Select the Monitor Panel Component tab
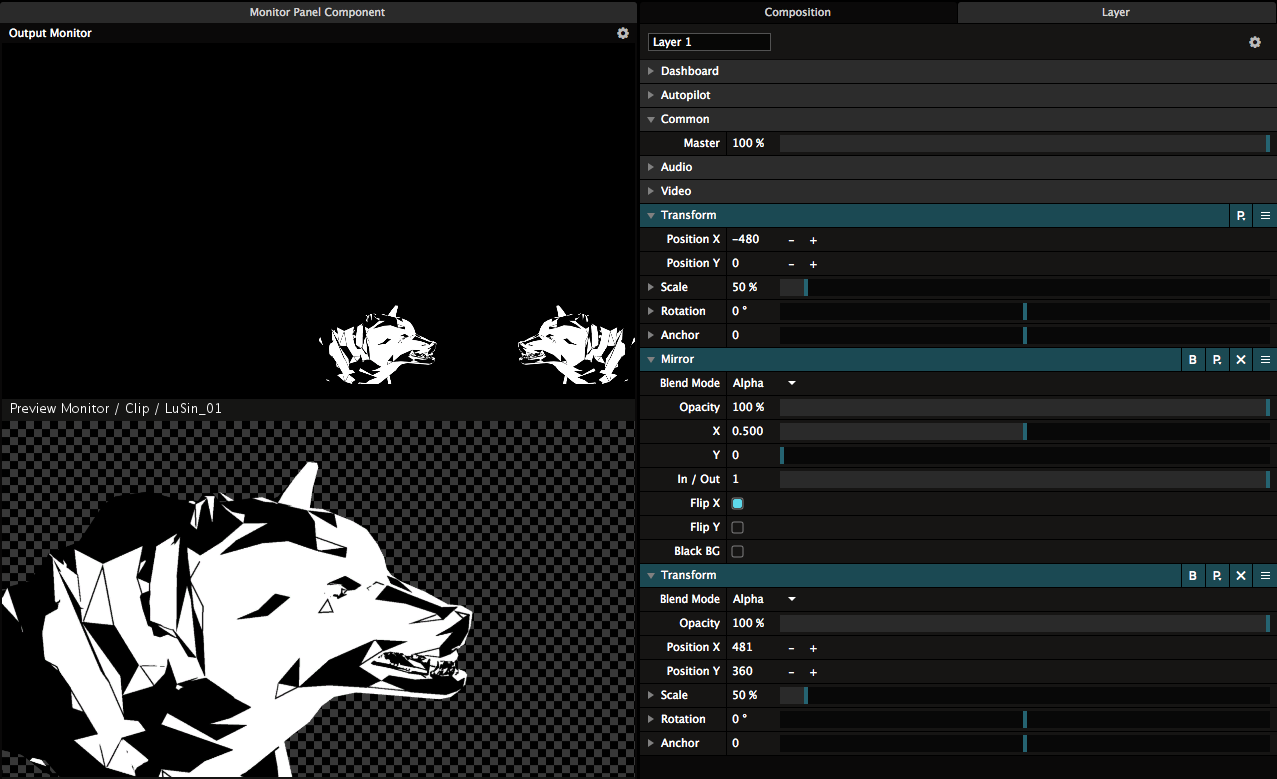This screenshot has width=1277, height=779. point(317,12)
